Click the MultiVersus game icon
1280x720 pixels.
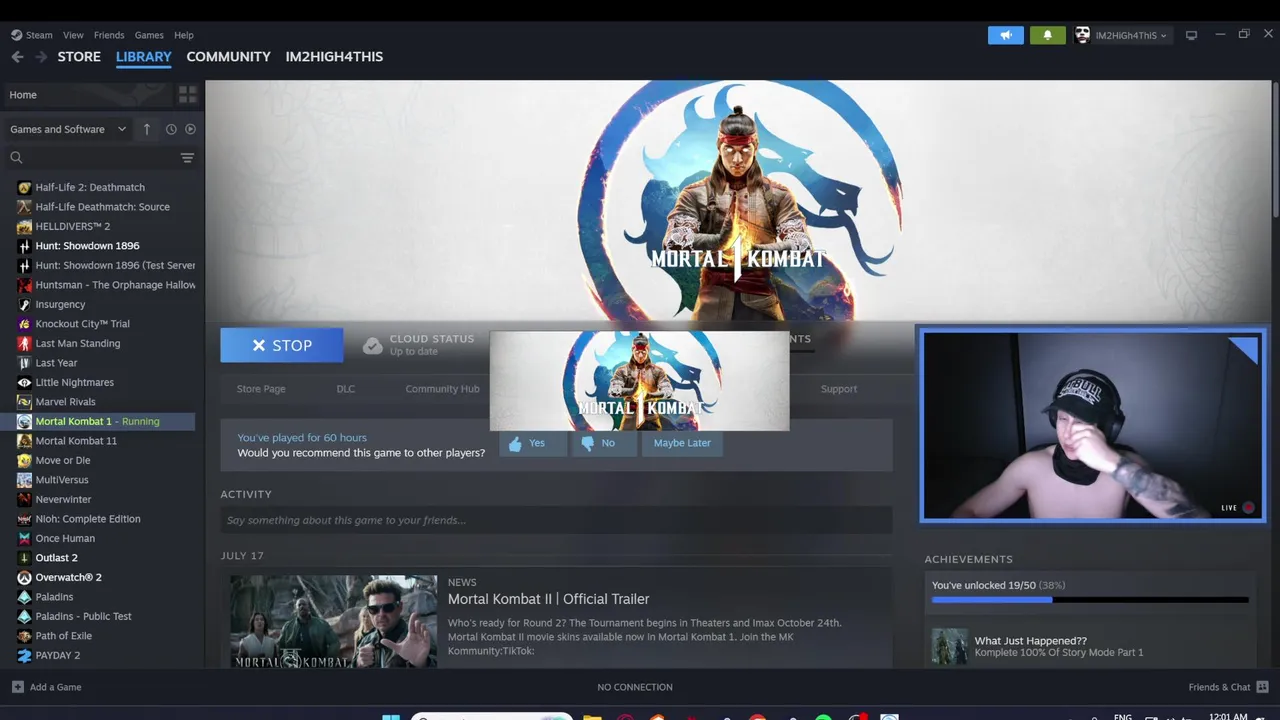coord(24,480)
